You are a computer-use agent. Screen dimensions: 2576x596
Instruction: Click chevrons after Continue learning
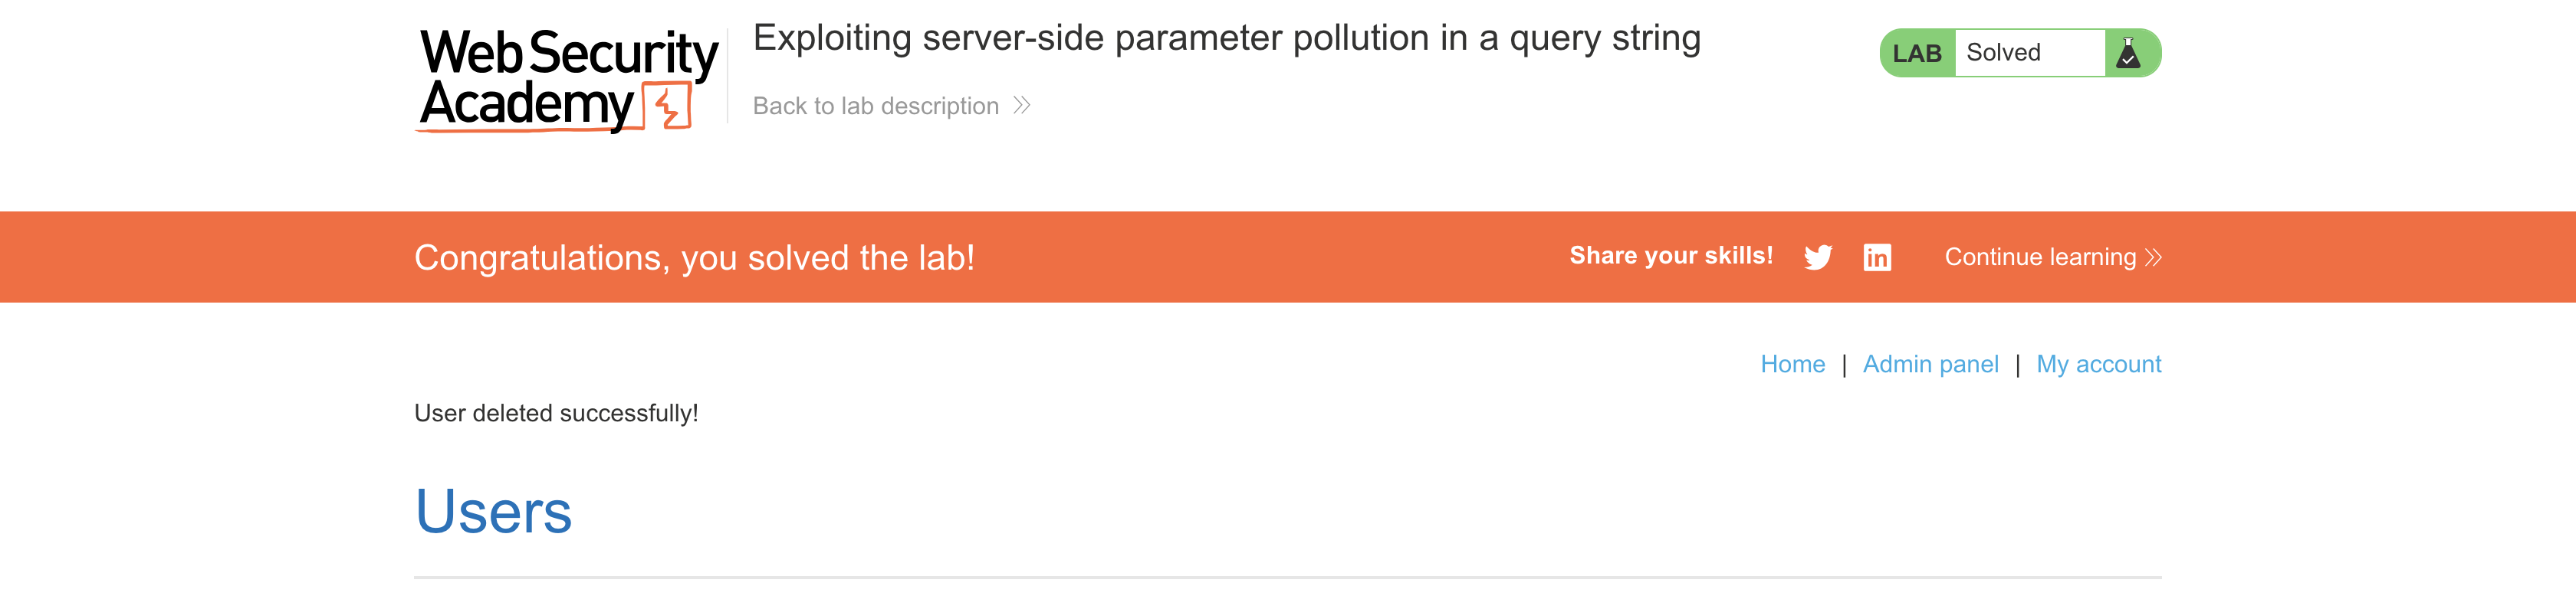2153,258
